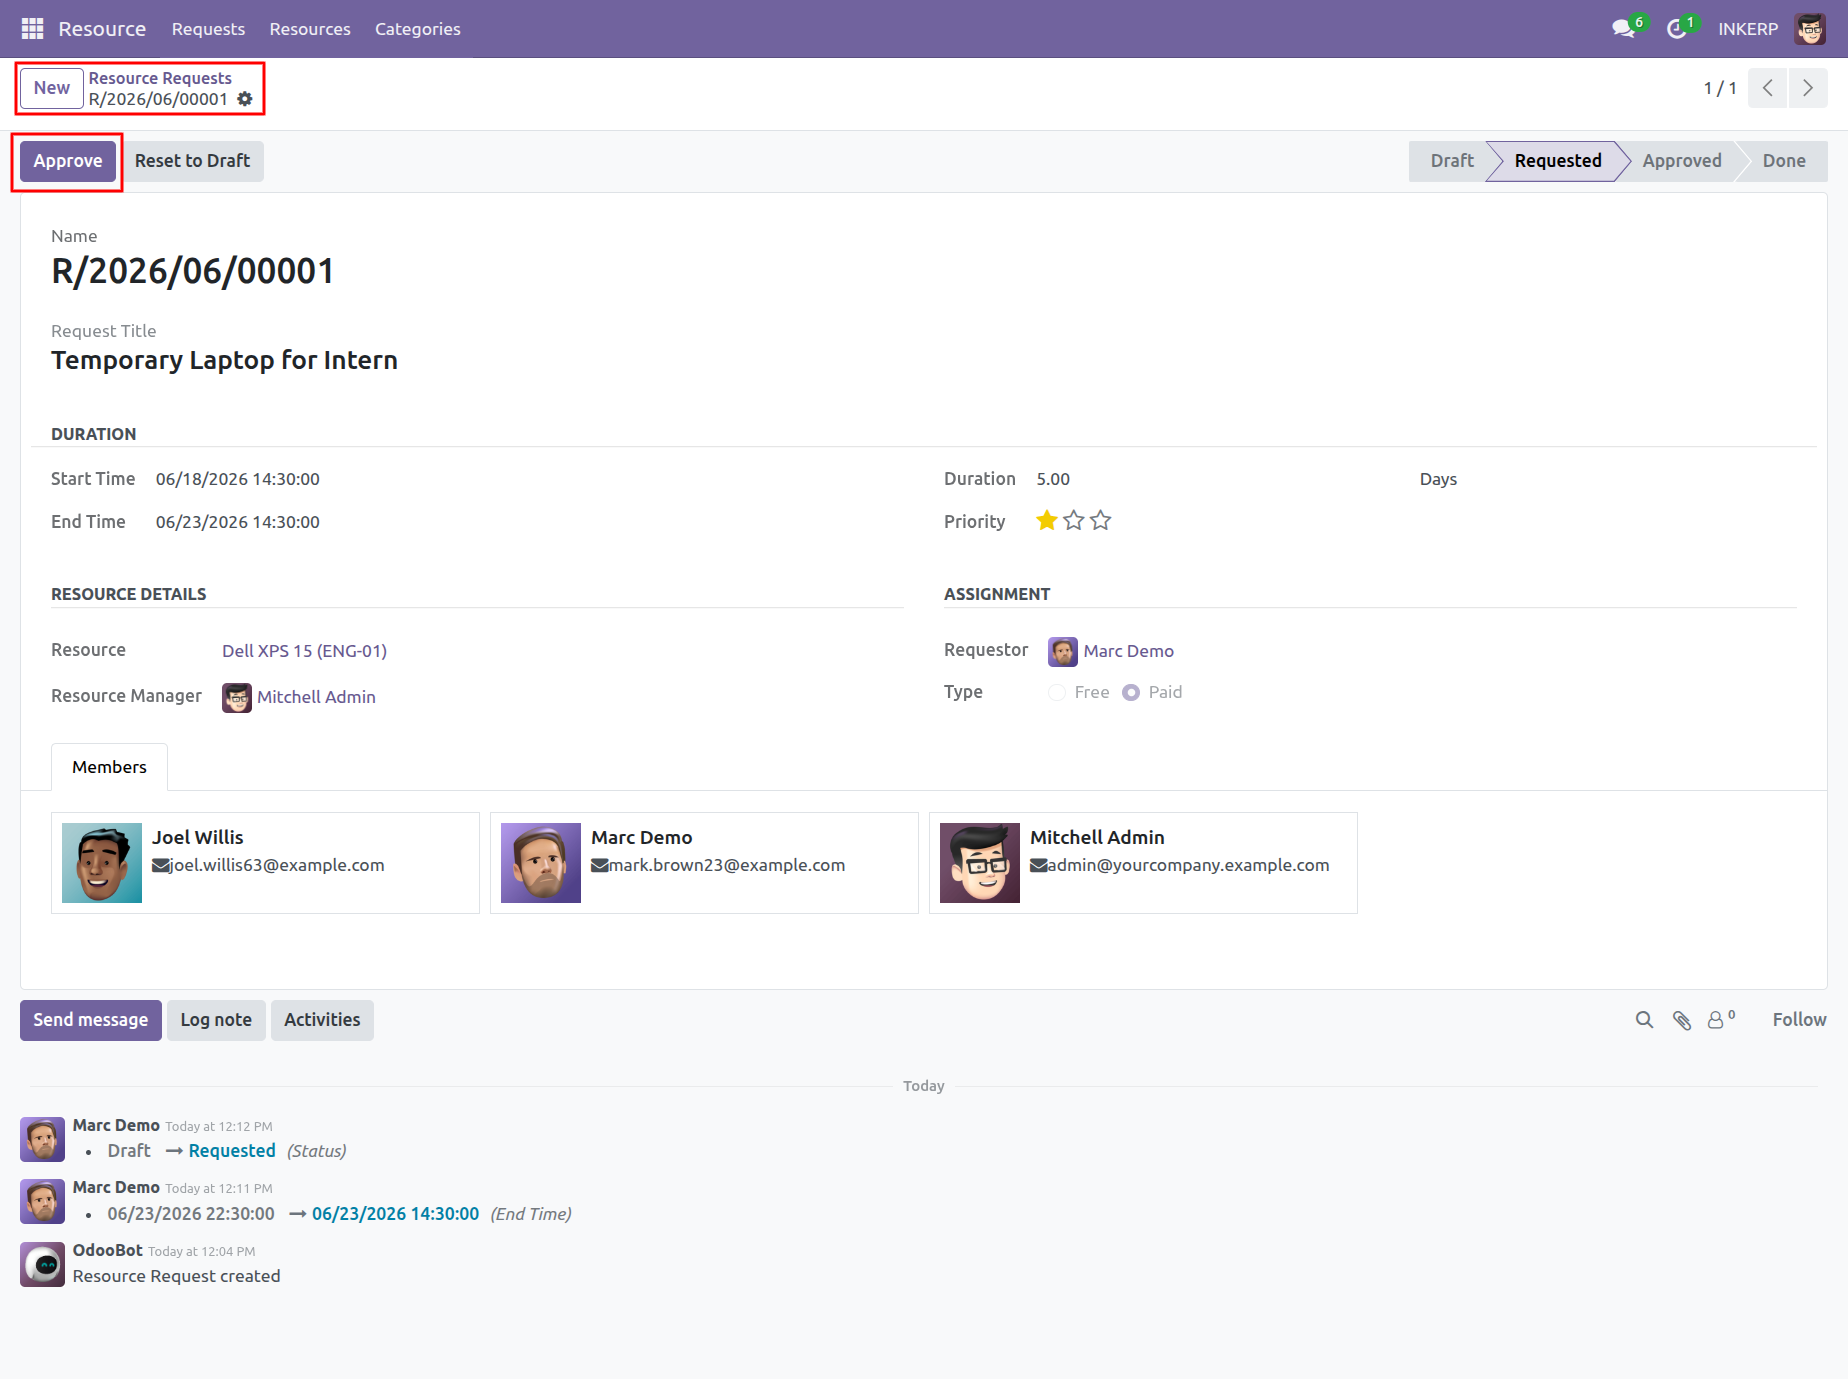
Task: Open the INKERP company switcher
Action: pyautogui.click(x=1748, y=29)
